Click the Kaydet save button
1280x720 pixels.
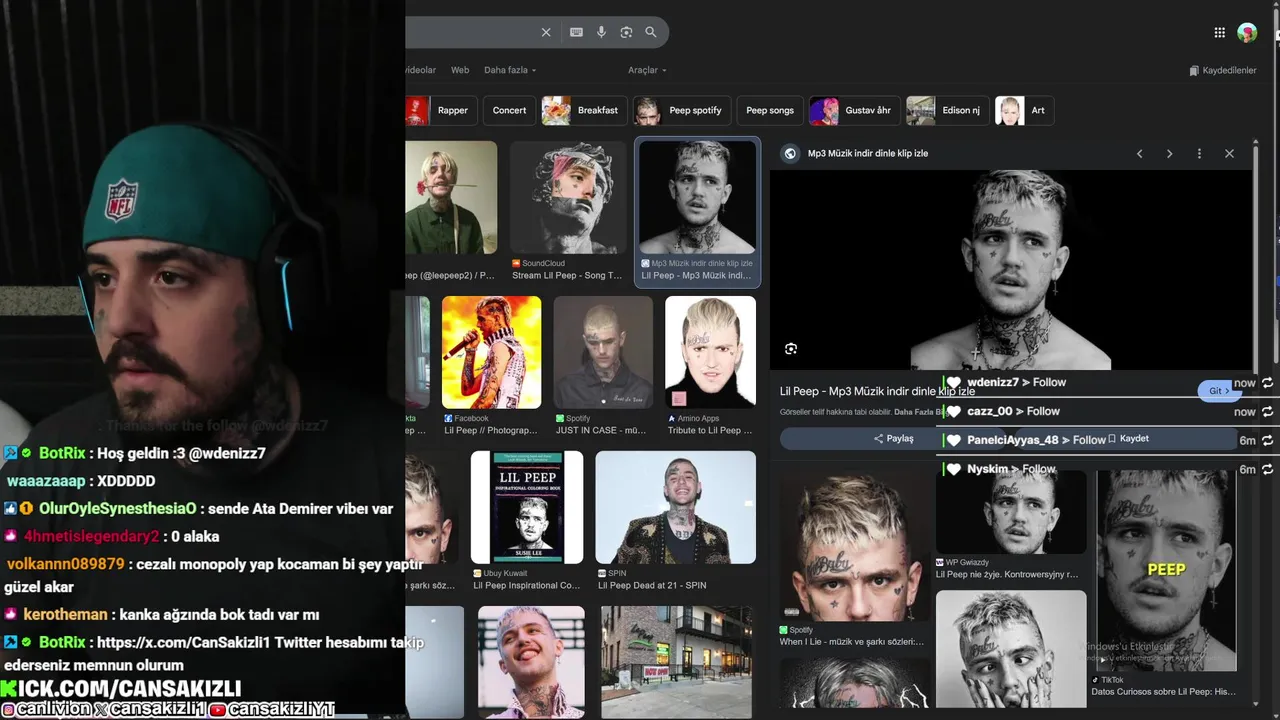tap(1128, 439)
